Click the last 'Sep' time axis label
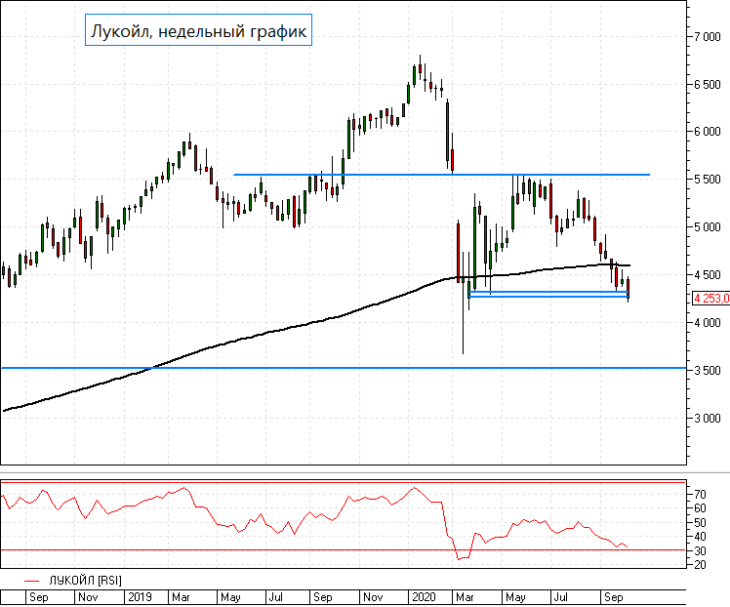The image size is (730, 607). (x=613, y=597)
